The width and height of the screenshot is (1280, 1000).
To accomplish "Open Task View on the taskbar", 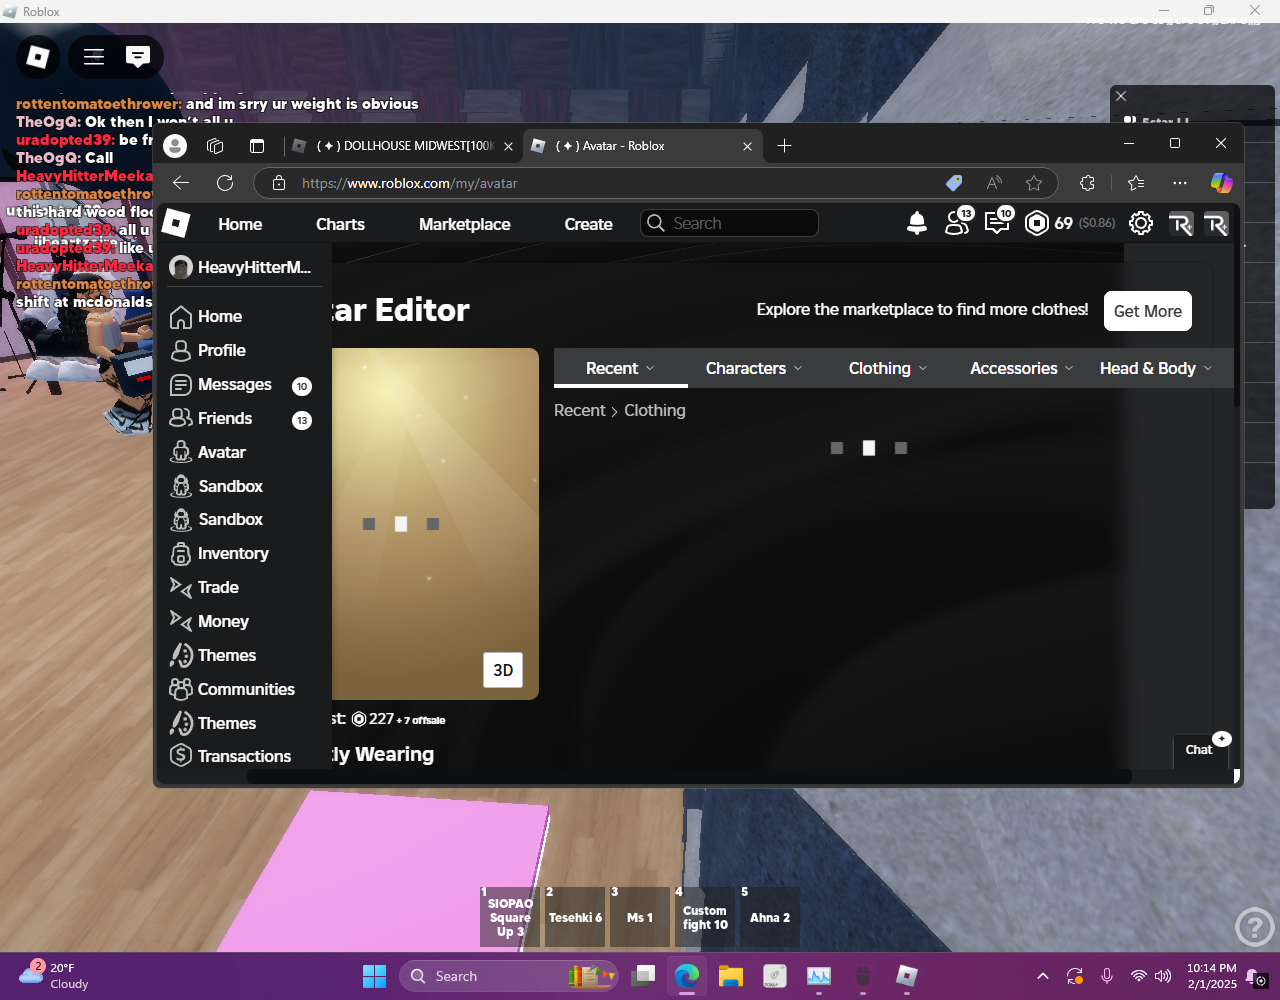I will tap(644, 976).
